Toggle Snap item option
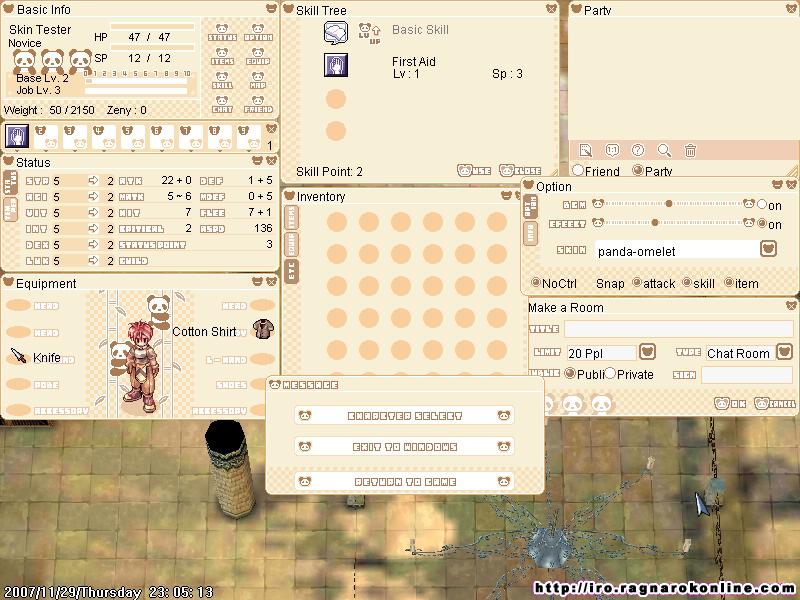Viewport: 800px width, 600px height. [729, 282]
